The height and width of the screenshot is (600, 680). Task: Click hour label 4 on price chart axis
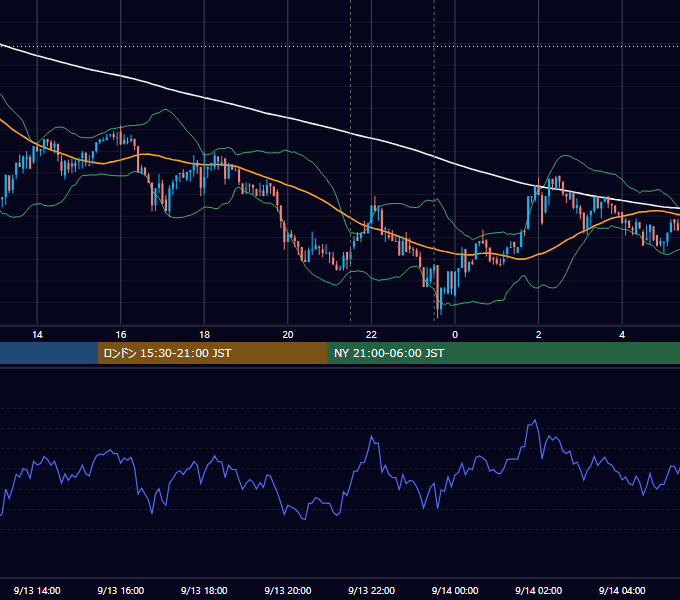pos(622,335)
